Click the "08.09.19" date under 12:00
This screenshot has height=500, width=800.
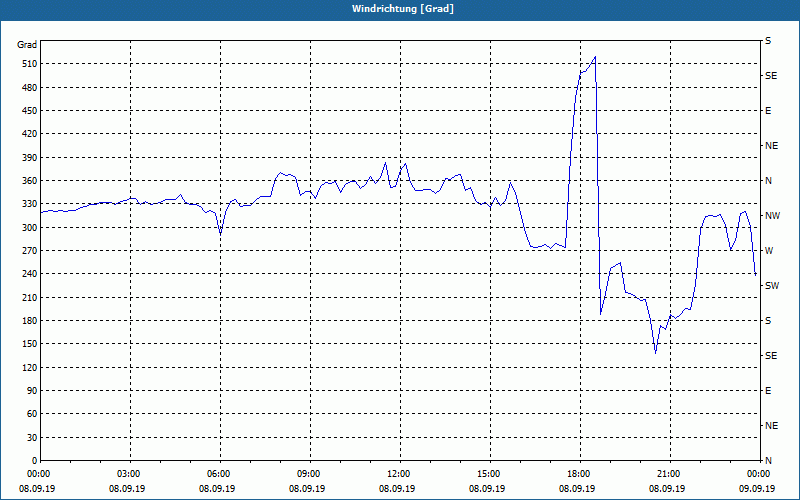[397, 489]
